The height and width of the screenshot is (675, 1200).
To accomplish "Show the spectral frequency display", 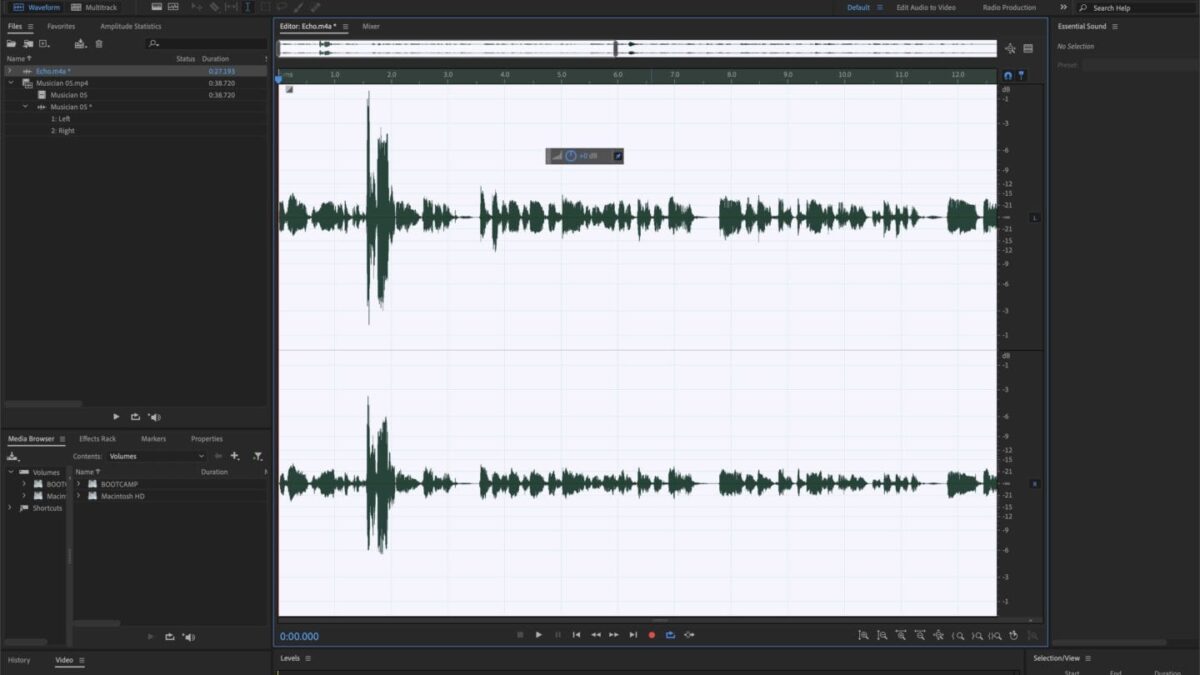I will [x=157, y=7].
